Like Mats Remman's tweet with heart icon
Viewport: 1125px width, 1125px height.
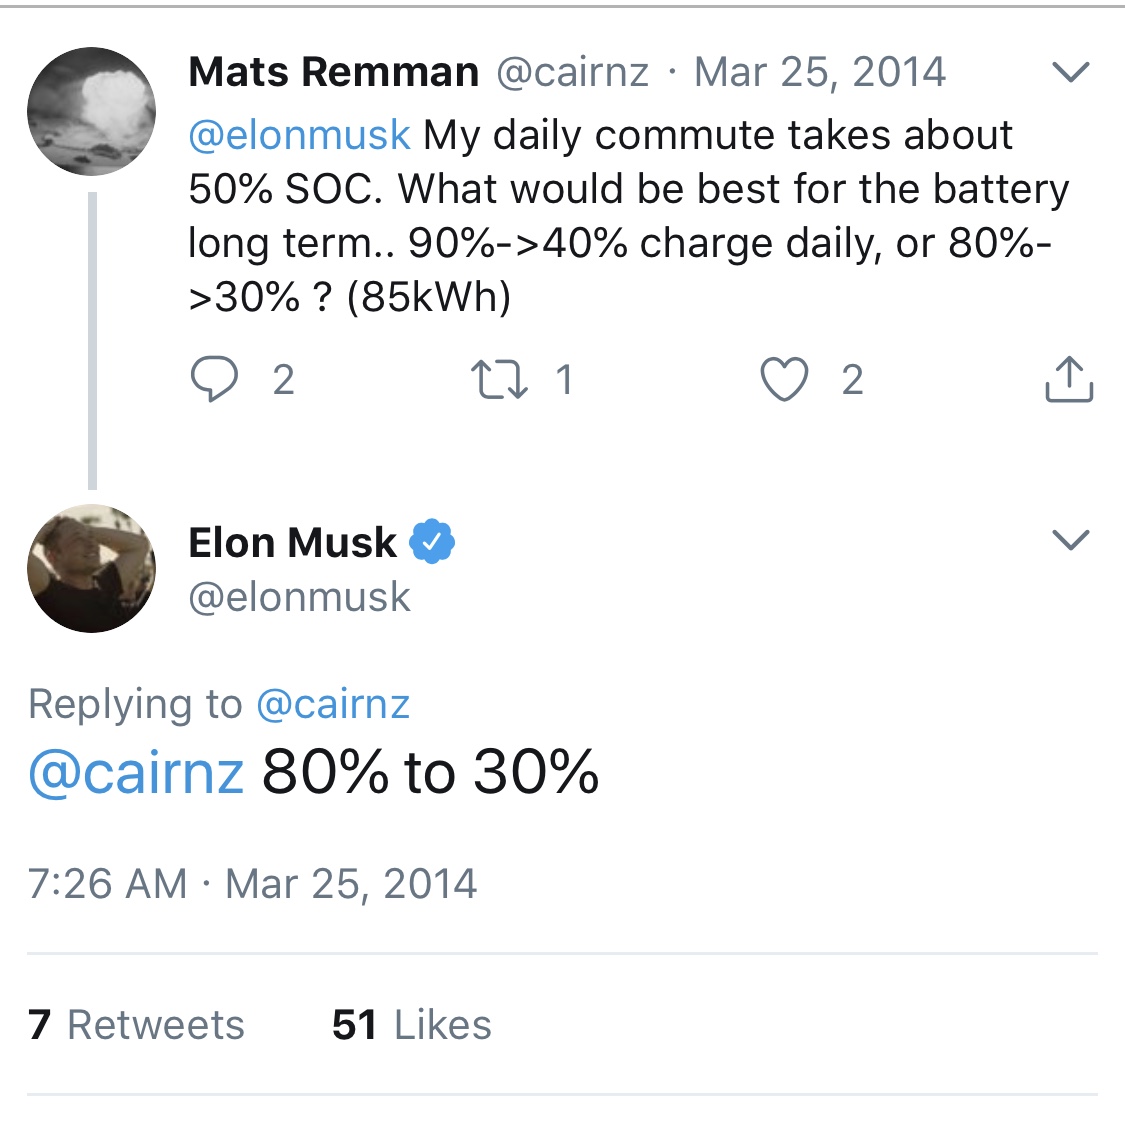[784, 379]
